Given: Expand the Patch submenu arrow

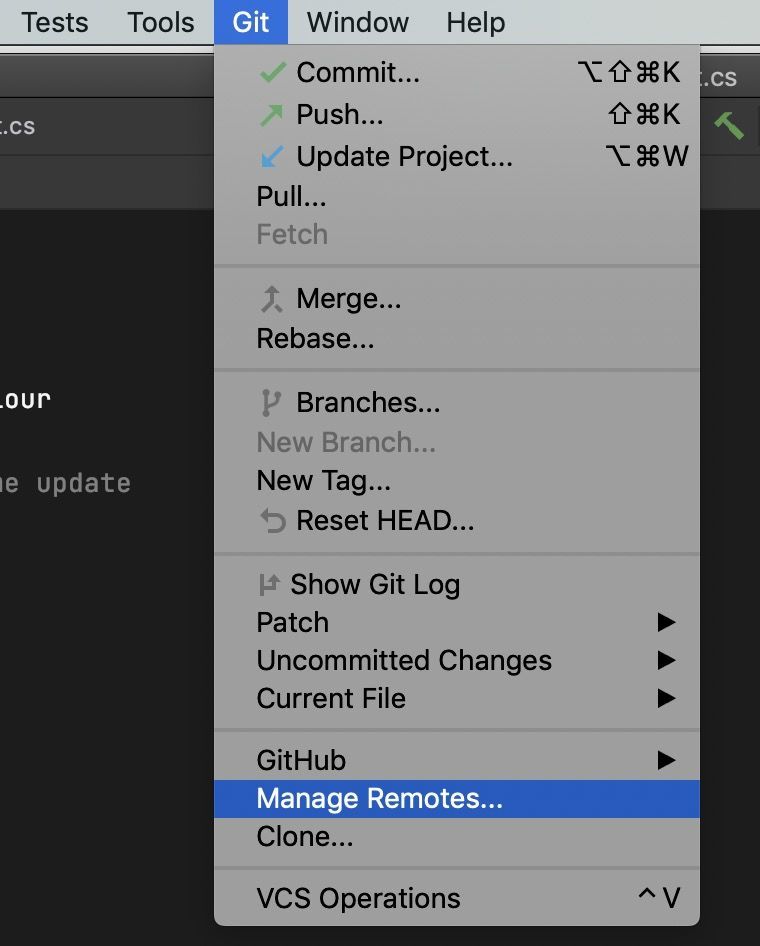Looking at the screenshot, I should pos(666,622).
